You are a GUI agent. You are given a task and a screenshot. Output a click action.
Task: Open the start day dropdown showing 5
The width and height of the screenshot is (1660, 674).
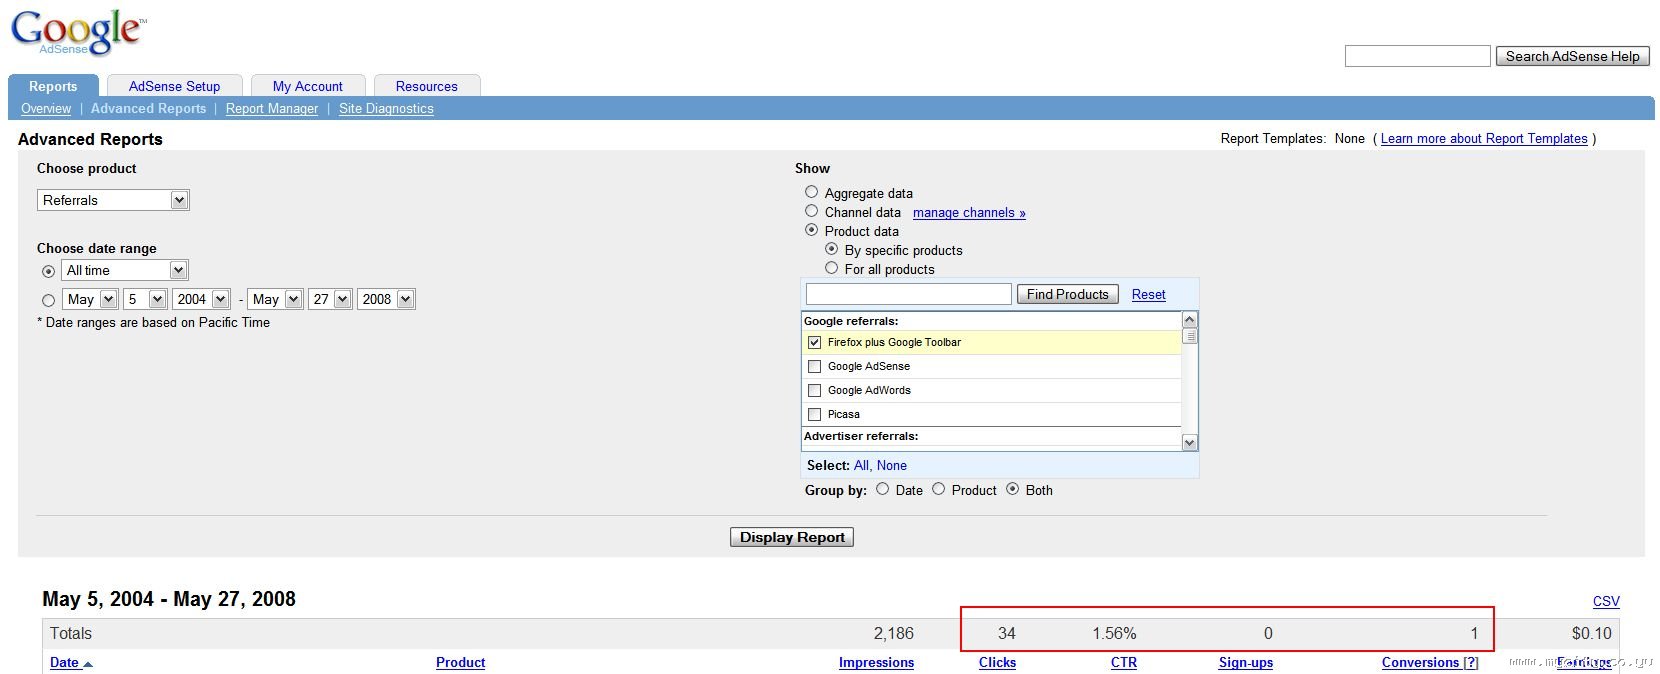point(145,299)
